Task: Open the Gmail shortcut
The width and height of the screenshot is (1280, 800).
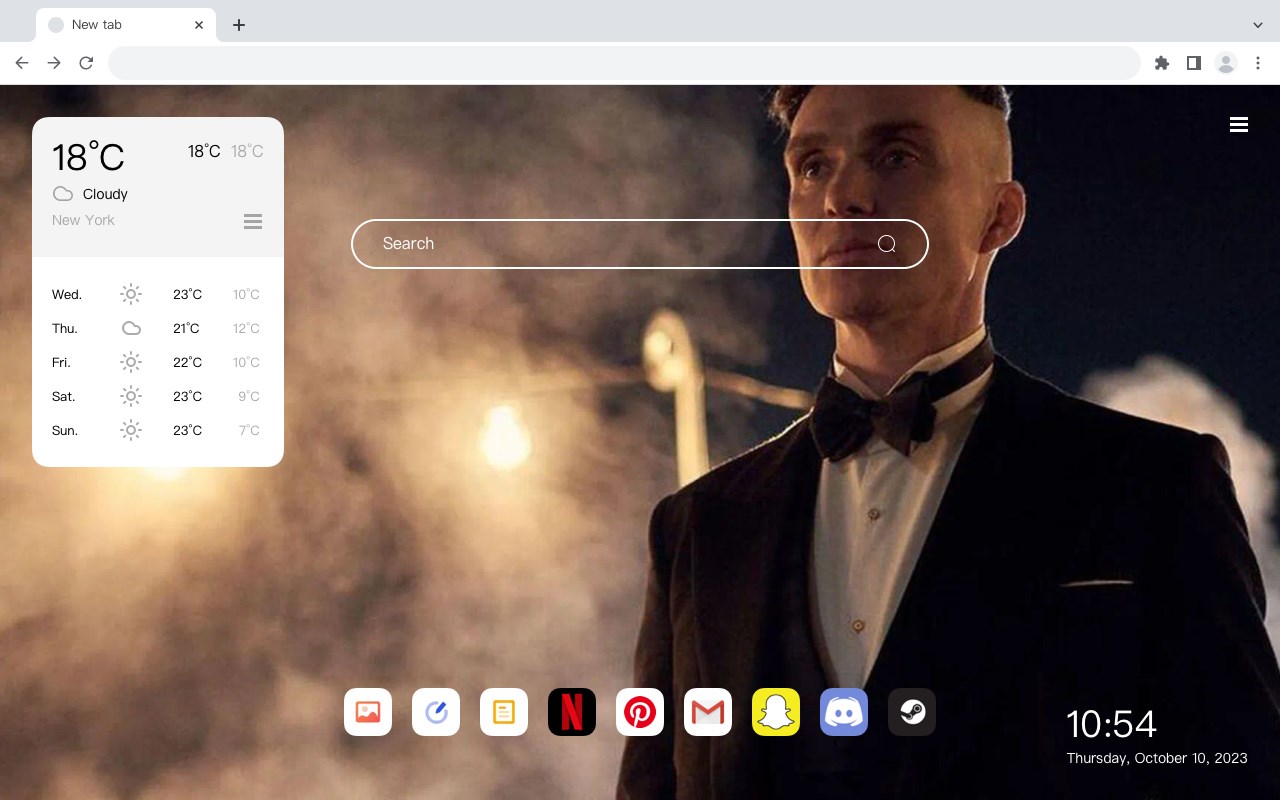Action: (708, 712)
